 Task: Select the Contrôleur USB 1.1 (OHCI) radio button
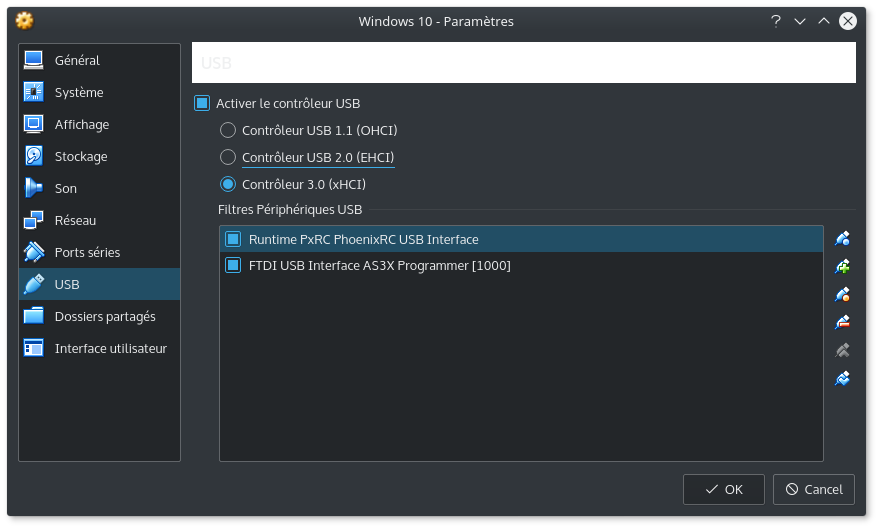pyautogui.click(x=228, y=130)
